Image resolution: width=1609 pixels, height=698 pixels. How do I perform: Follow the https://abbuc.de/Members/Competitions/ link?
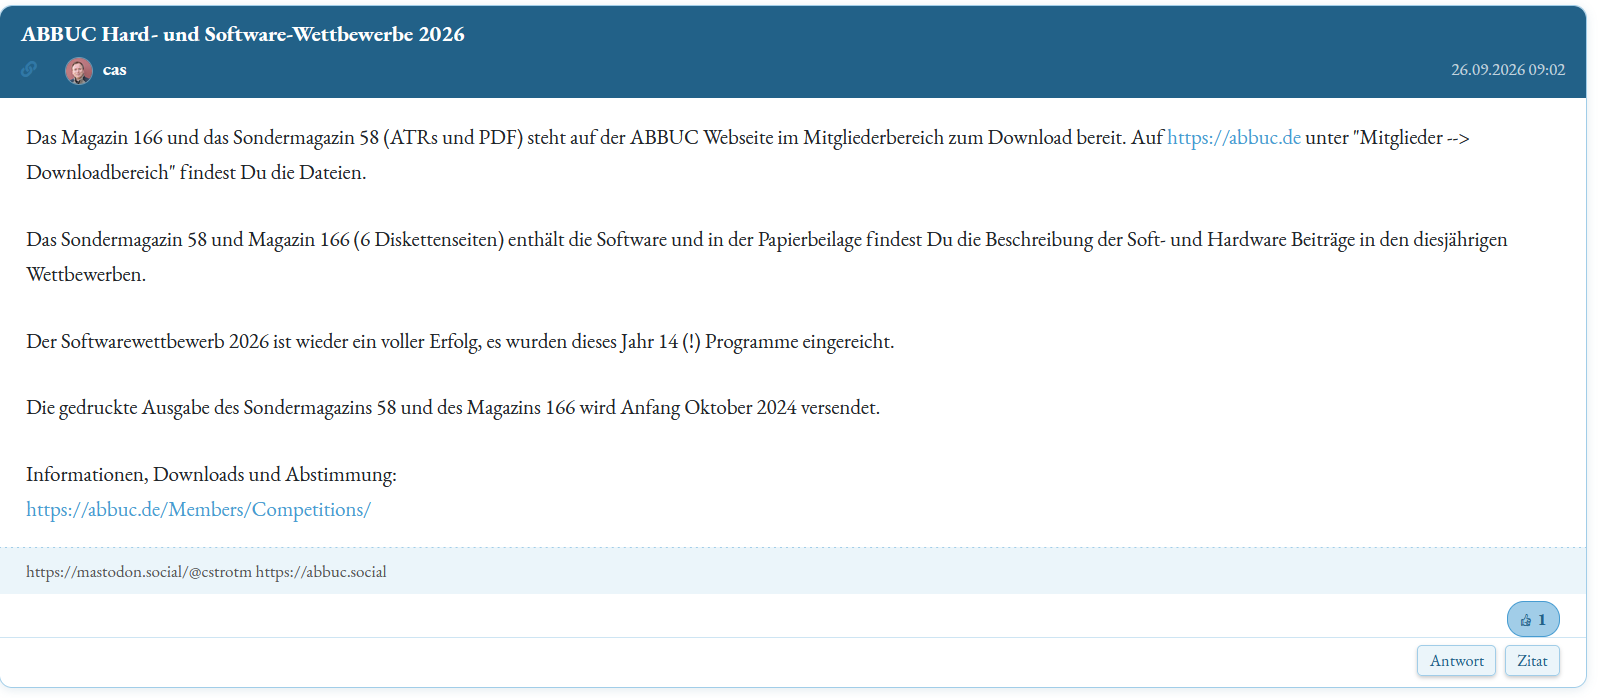tap(198, 509)
